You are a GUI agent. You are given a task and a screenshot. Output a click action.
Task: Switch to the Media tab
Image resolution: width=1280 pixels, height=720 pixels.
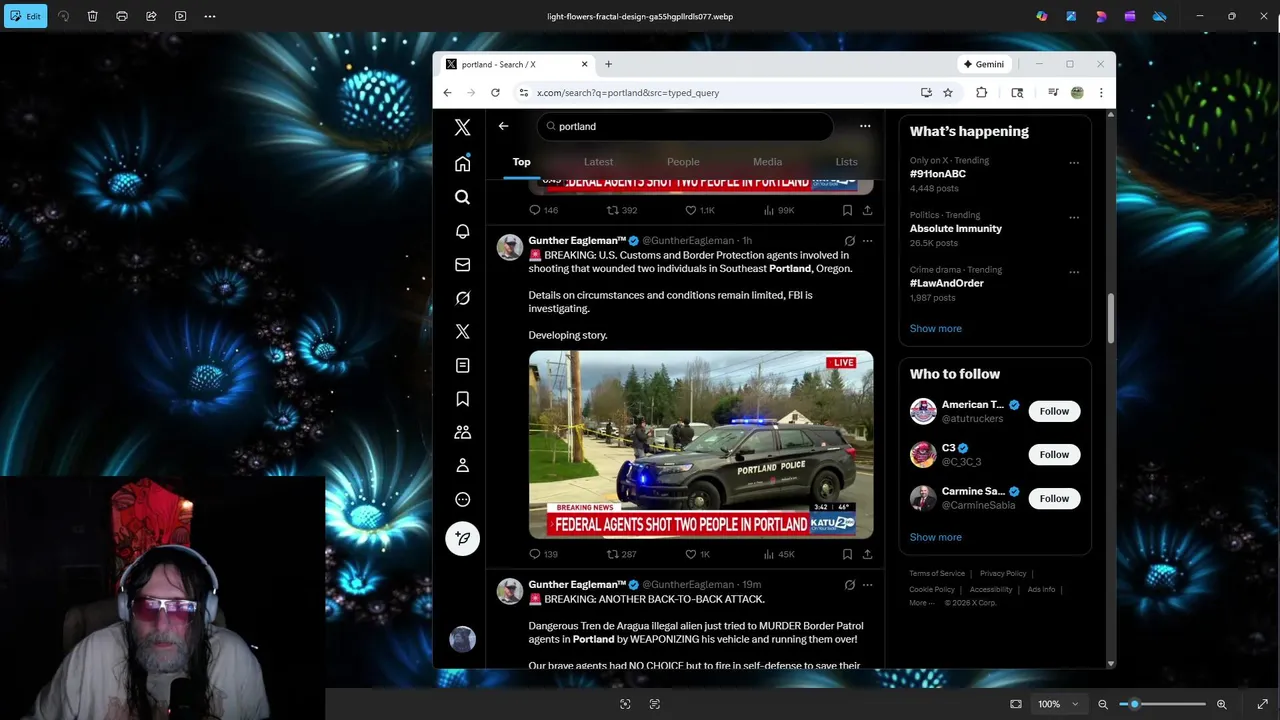coord(767,162)
